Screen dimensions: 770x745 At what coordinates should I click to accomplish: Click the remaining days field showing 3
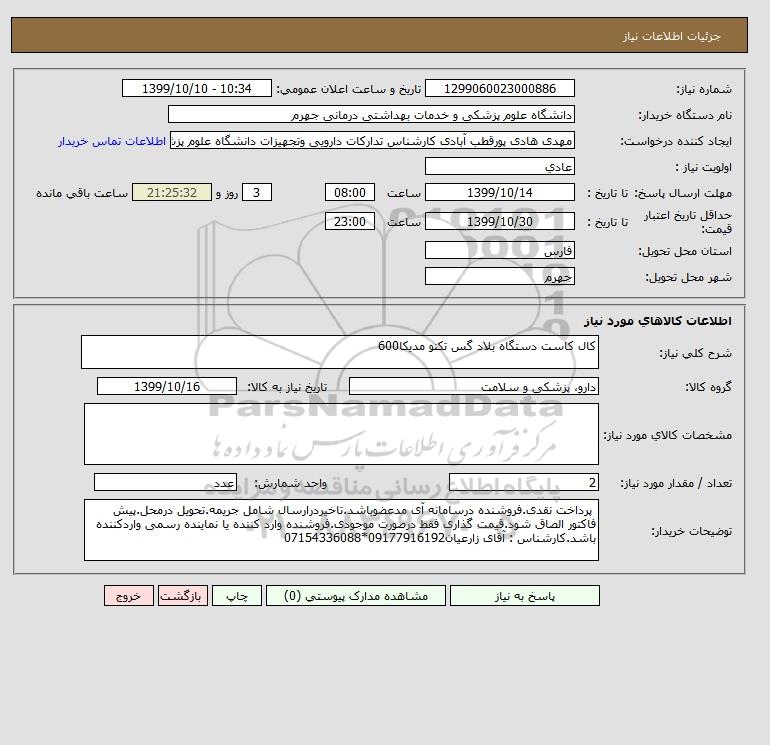[256, 193]
